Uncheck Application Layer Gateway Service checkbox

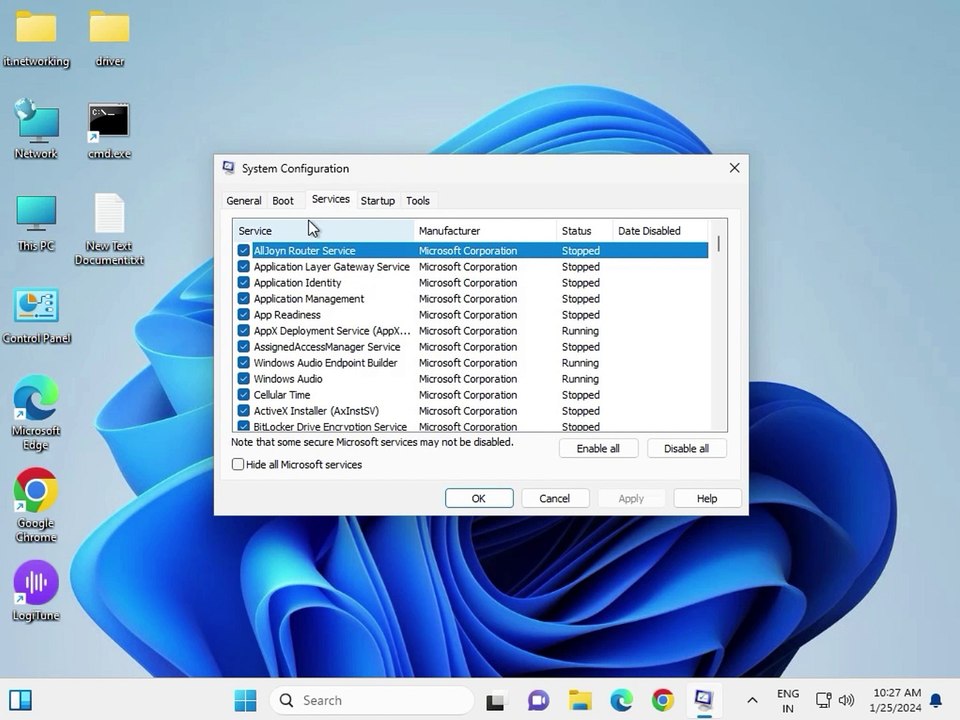click(244, 266)
